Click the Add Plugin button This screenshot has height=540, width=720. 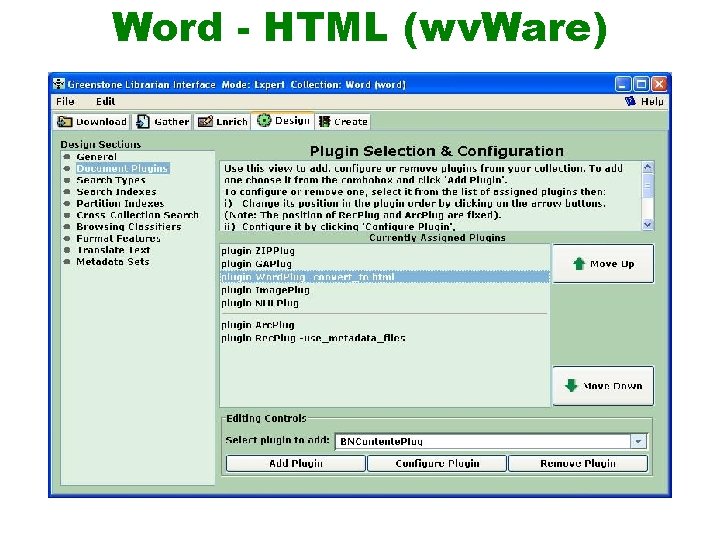click(x=296, y=463)
